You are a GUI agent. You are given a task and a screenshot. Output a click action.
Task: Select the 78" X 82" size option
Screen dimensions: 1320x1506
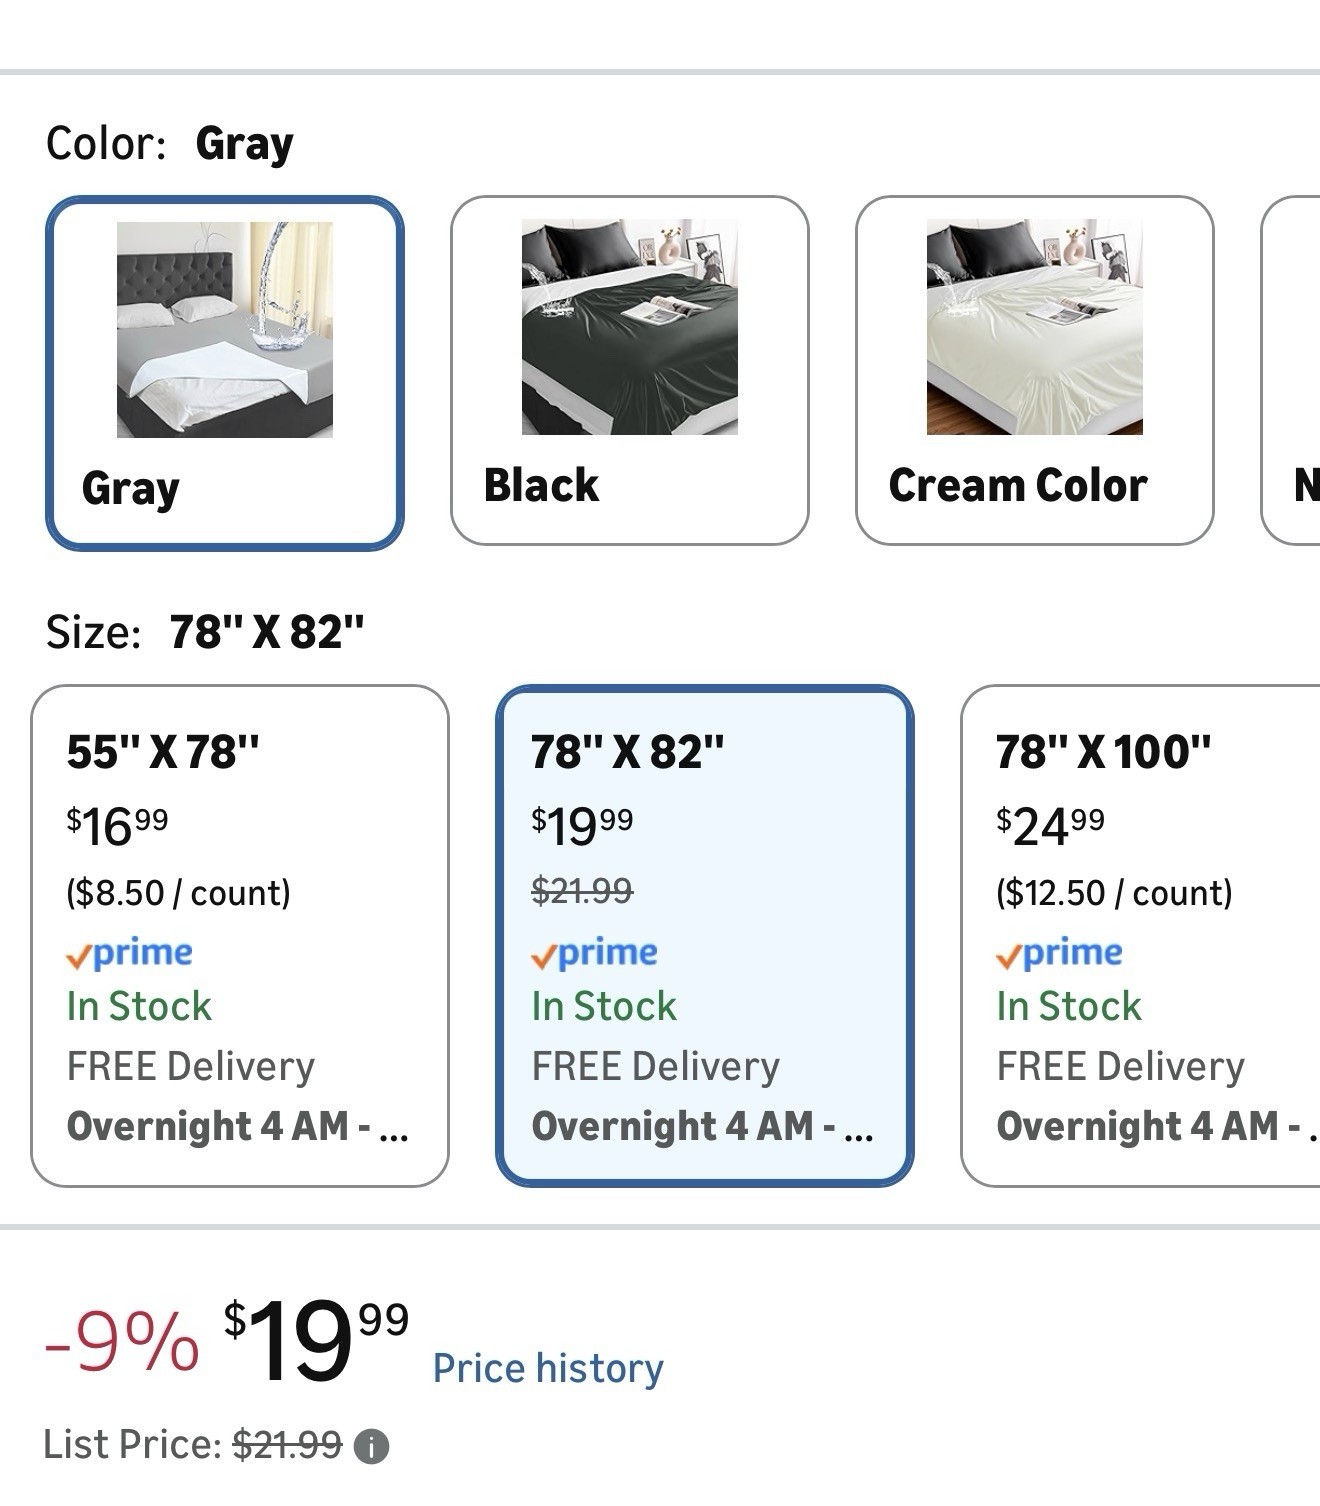(x=704, y=935)
